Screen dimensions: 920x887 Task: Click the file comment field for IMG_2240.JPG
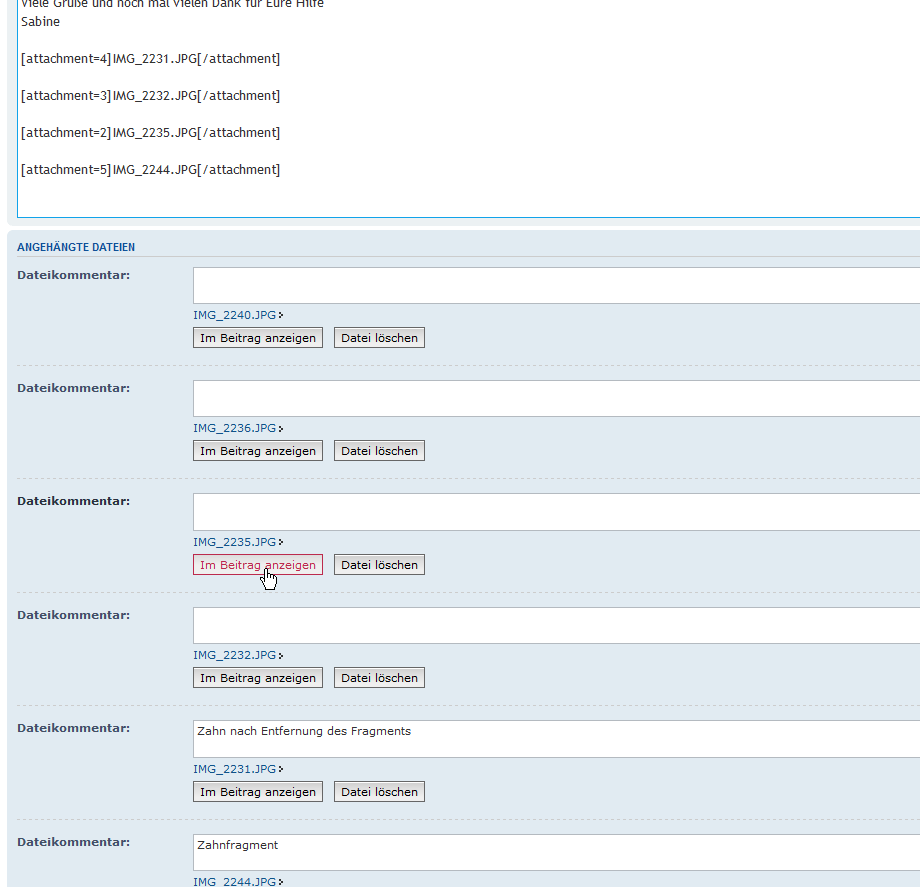pyautogui.click(x=555, y=285)
